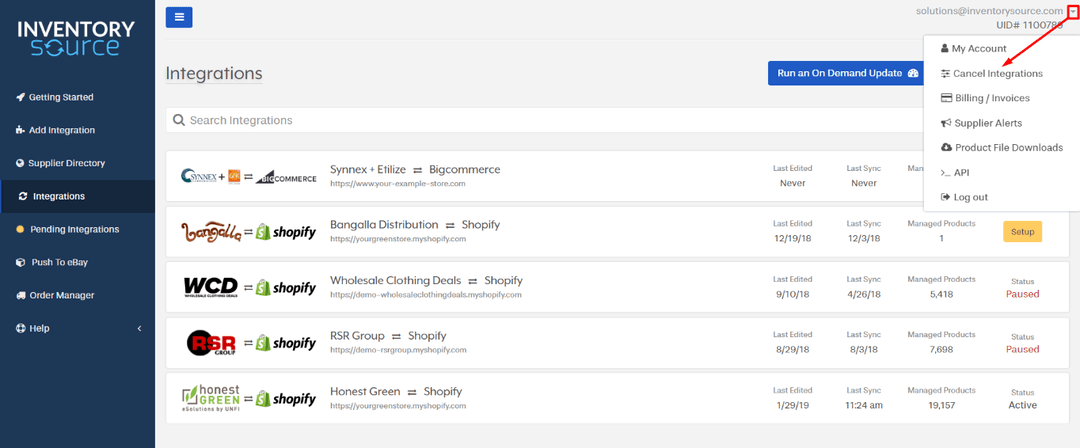Click the yellow dot beside Pending Integrations
The height and width of the screenshot is (448, 1080).
coord(20,230)
